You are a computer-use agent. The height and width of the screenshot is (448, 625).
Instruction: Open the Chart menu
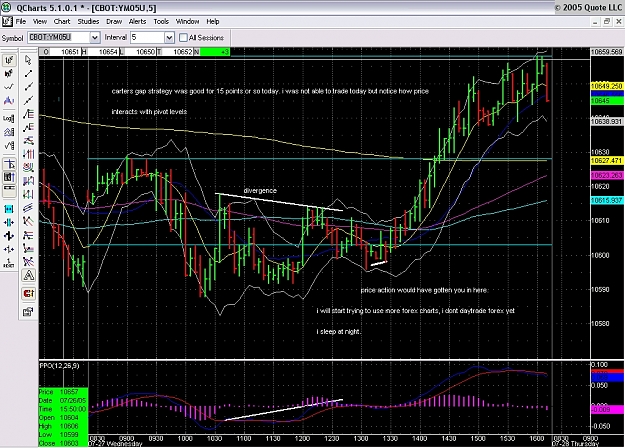(62, 22)
